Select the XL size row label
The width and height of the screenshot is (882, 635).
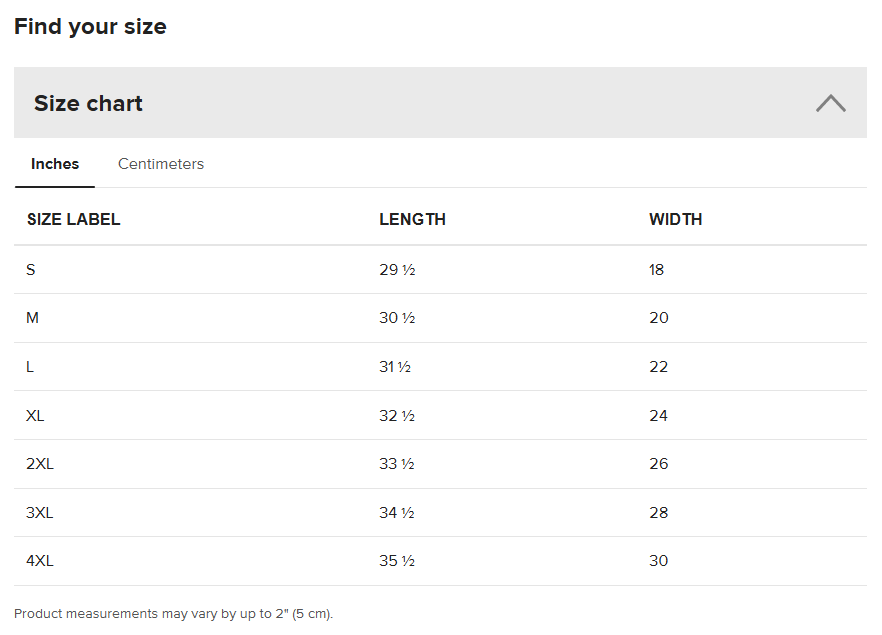(x=35, y=415)
